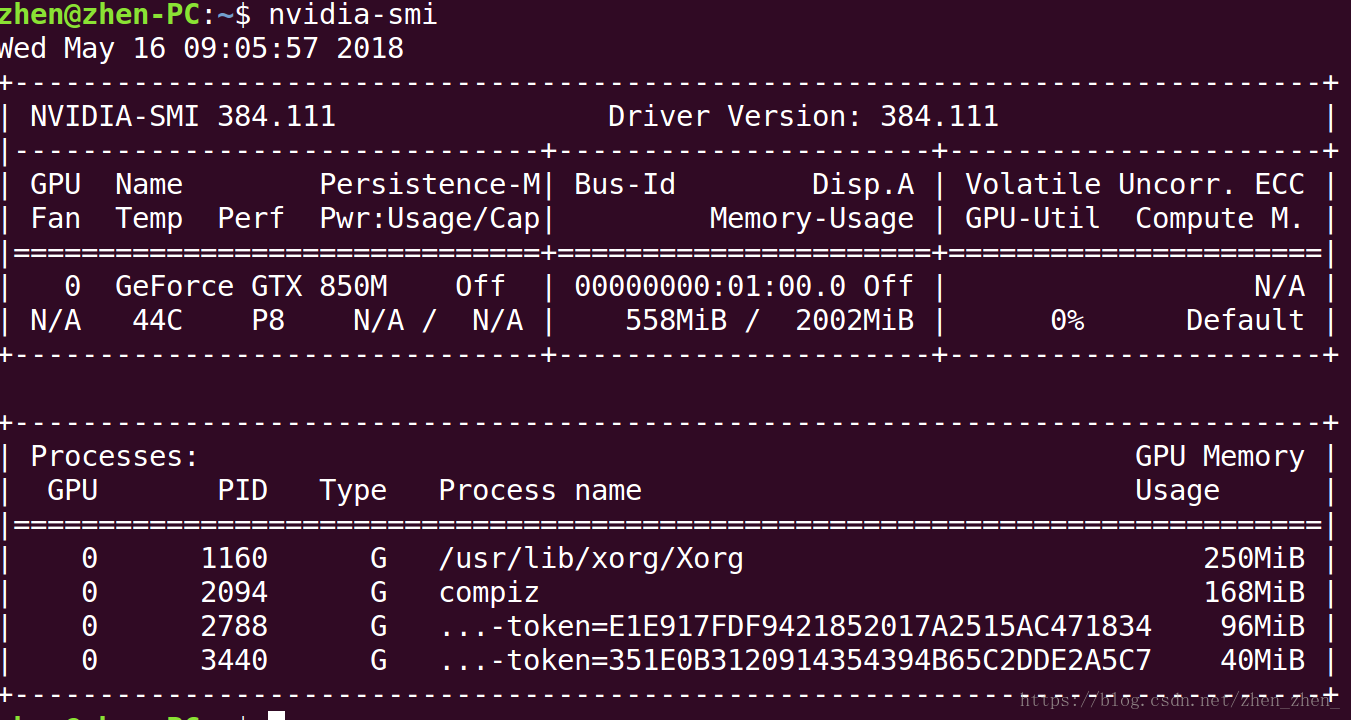Click the process '/usr/lib/xorg/Xorg'
The width and height of the screenshot is (1351, 720).
pos(591,558)
